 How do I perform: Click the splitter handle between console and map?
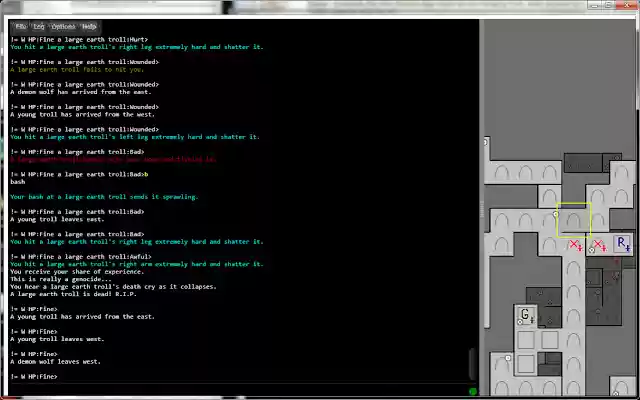click(x=482, y=209)
